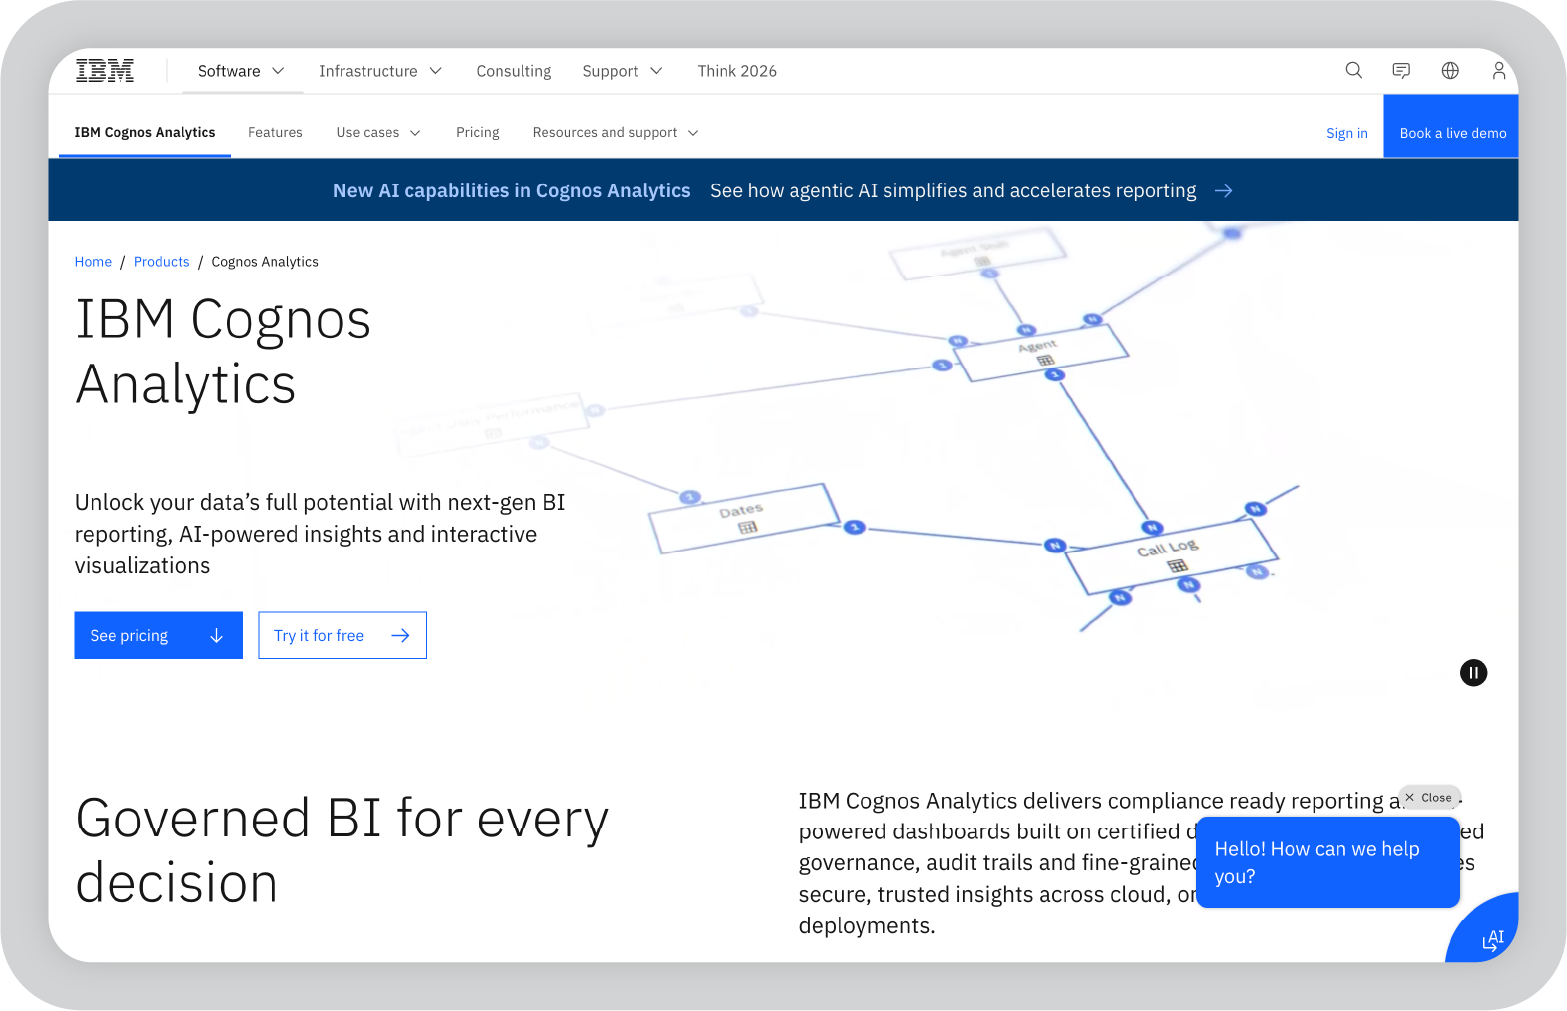Click the Try it for free button

coord(343,635)
